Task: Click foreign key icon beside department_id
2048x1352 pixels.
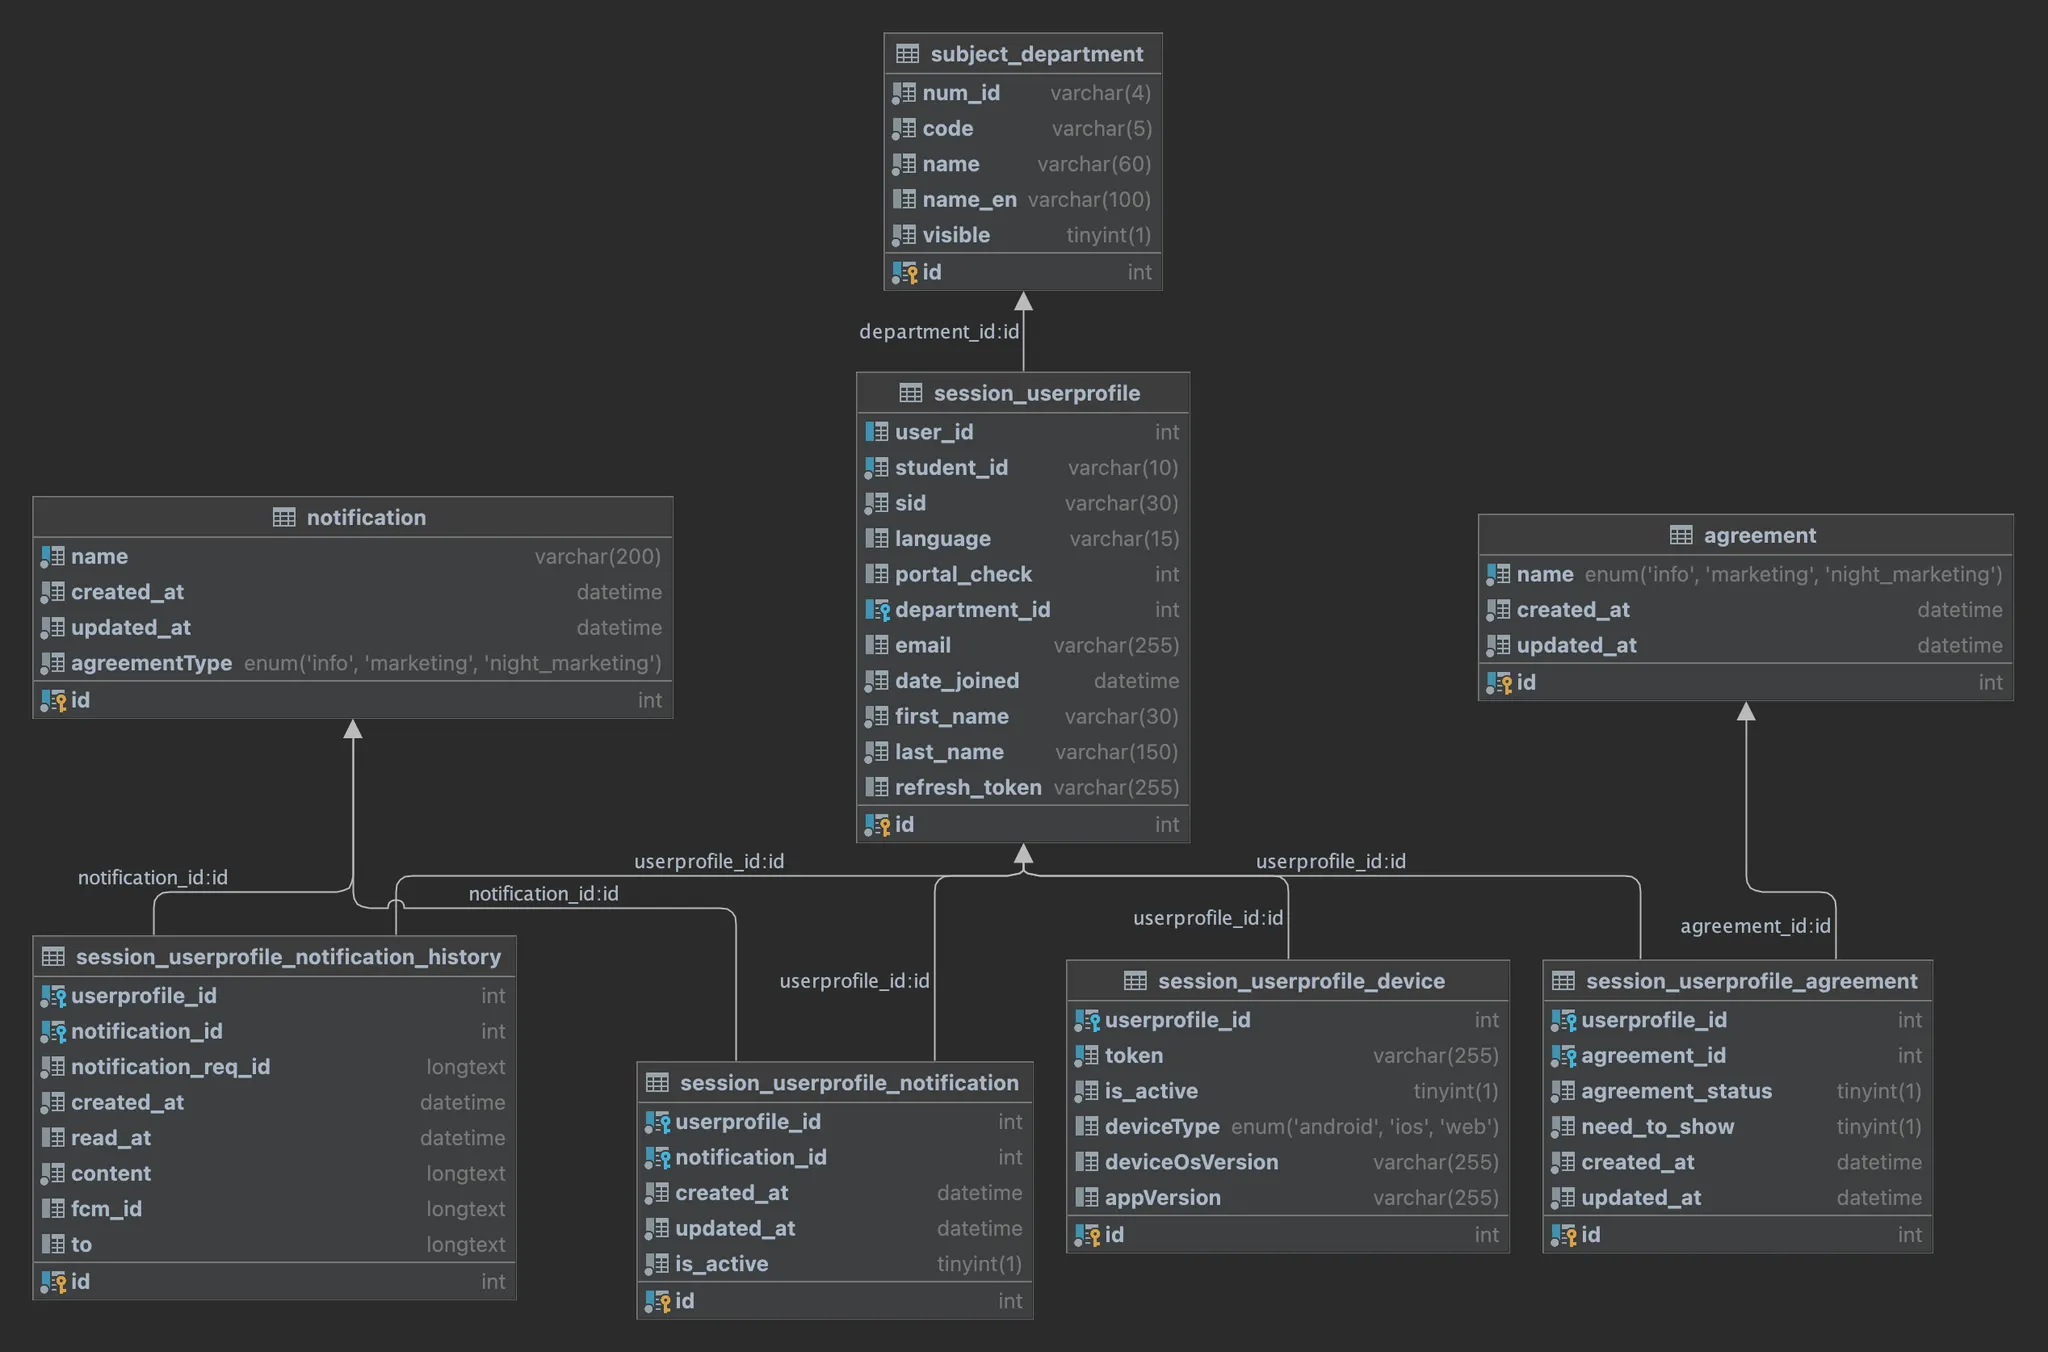Action: 877,610
